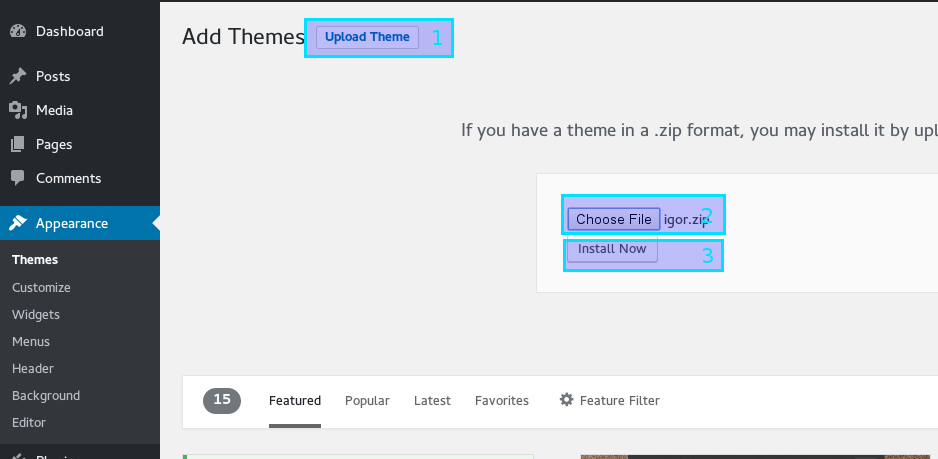This screenshot has width=938, height=459.
Task: Open Customize under Appearance
Action: [41, 287]
